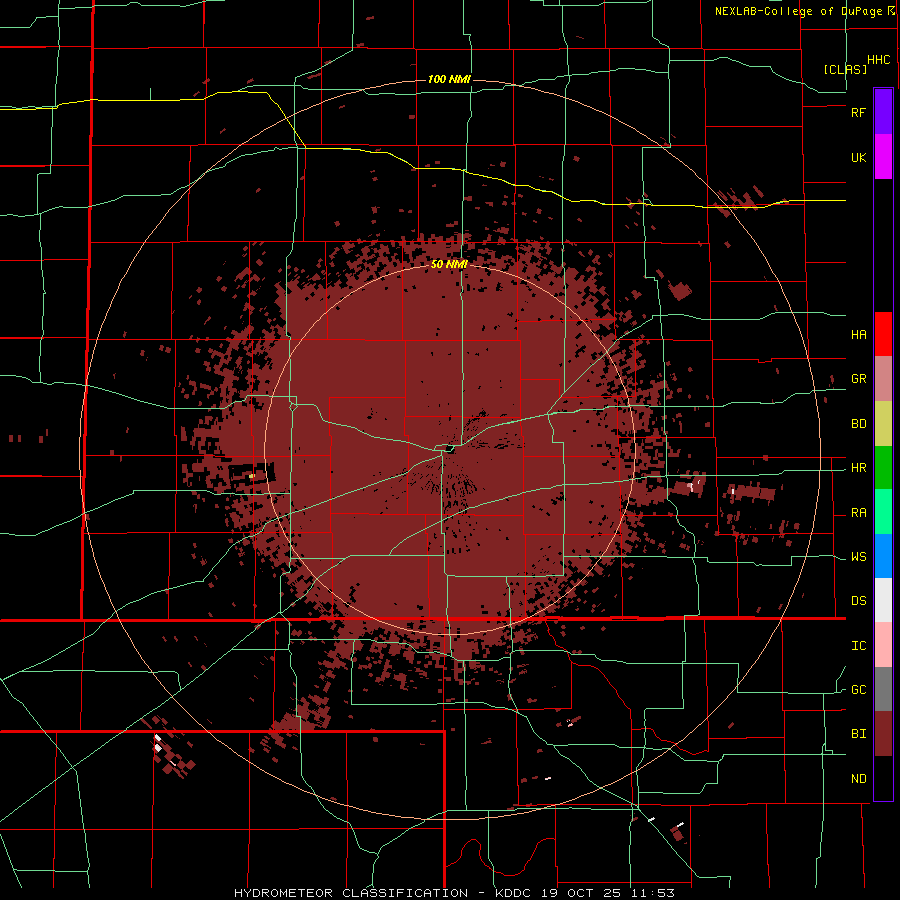Click the ND black legend swatch
The width and height of the screenshot is (900, 900).
click(x=883, y=778)
